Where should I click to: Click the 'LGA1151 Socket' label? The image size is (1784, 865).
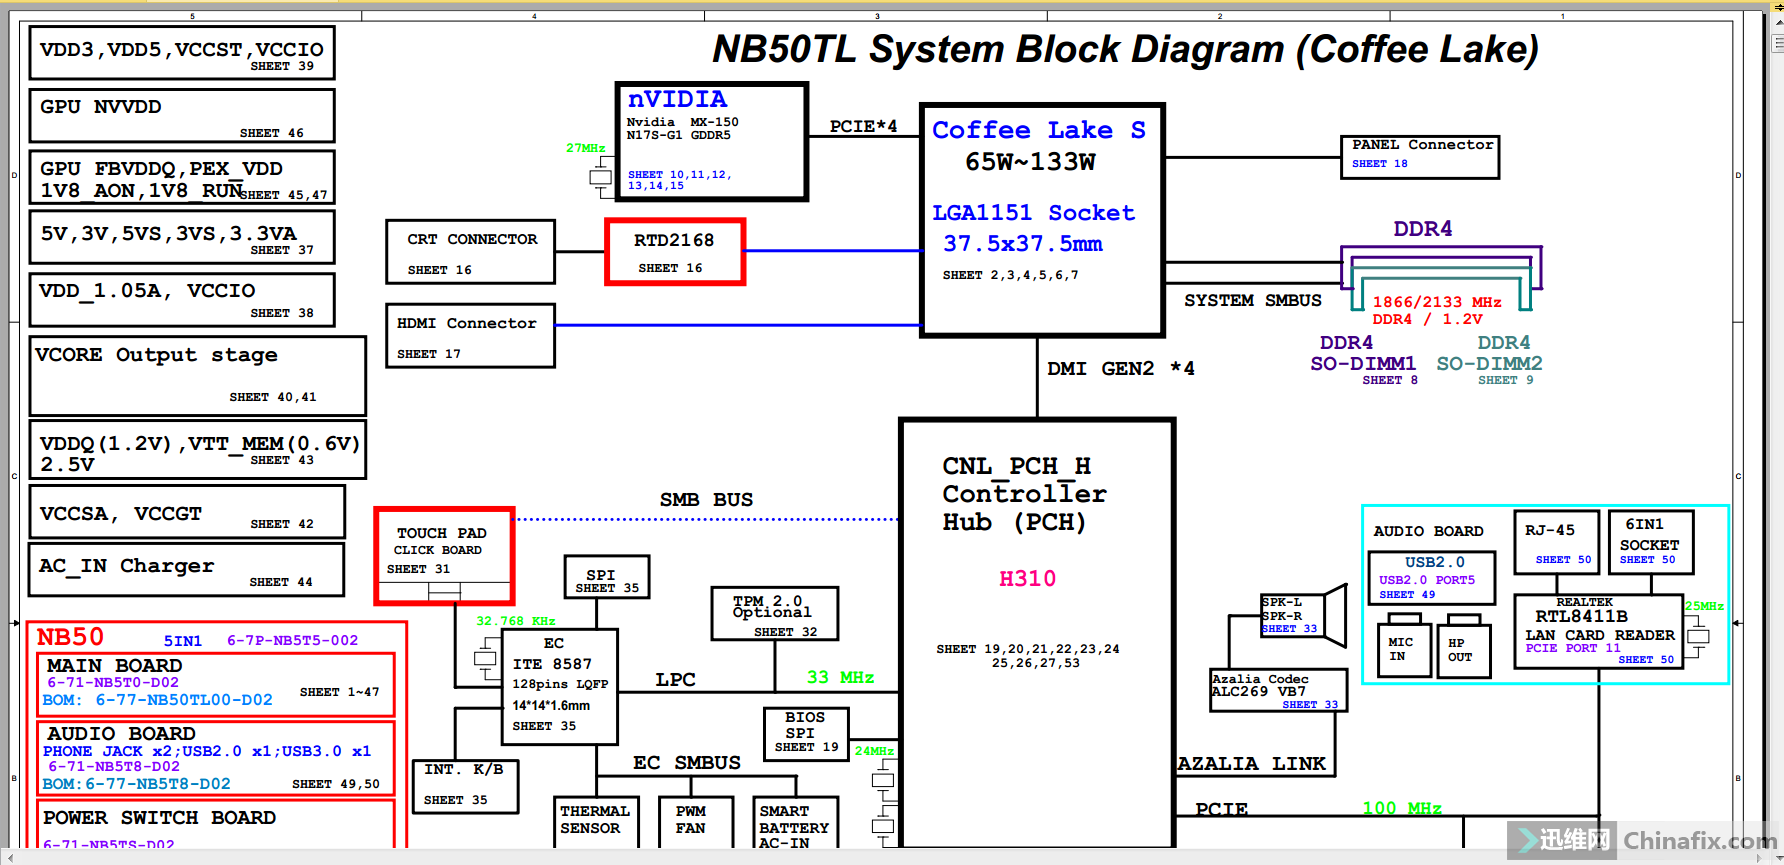(1033, 213)
